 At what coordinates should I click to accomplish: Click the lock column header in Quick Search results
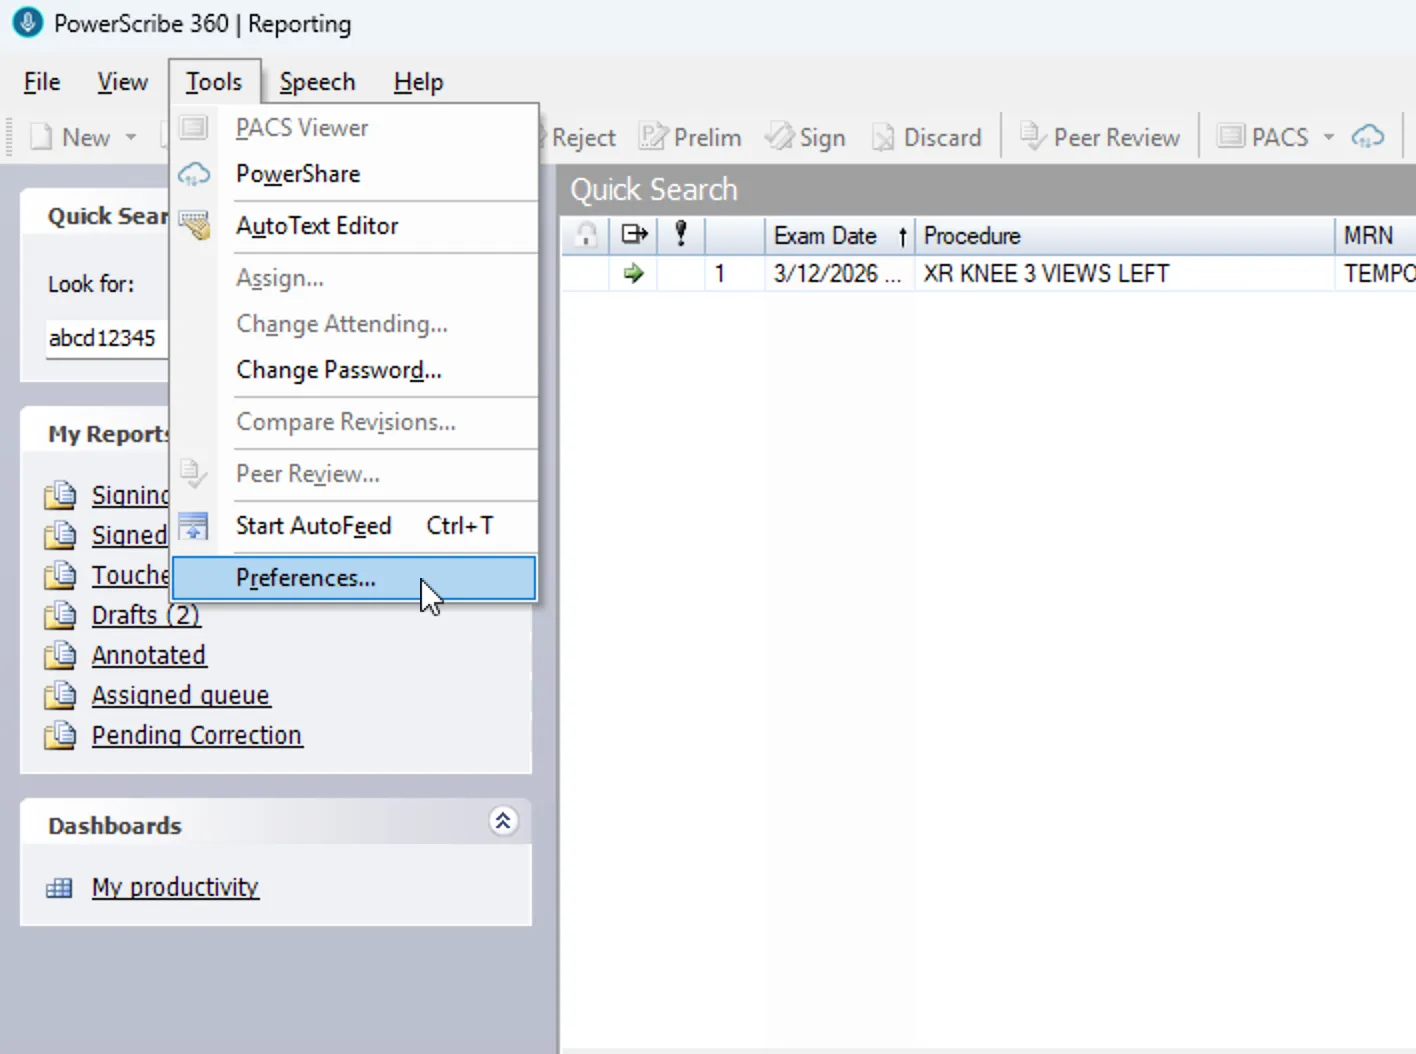(586, 235)
